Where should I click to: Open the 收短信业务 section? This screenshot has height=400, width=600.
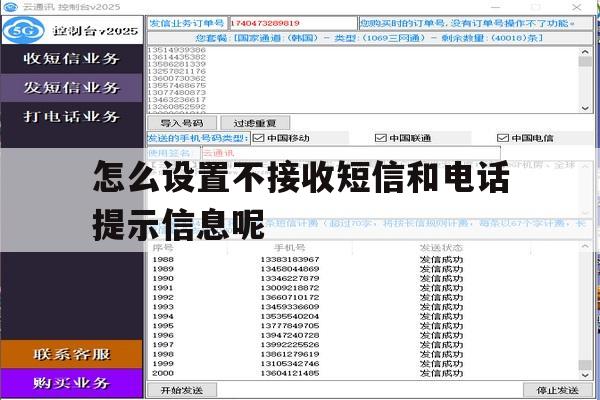click(72, 59)
